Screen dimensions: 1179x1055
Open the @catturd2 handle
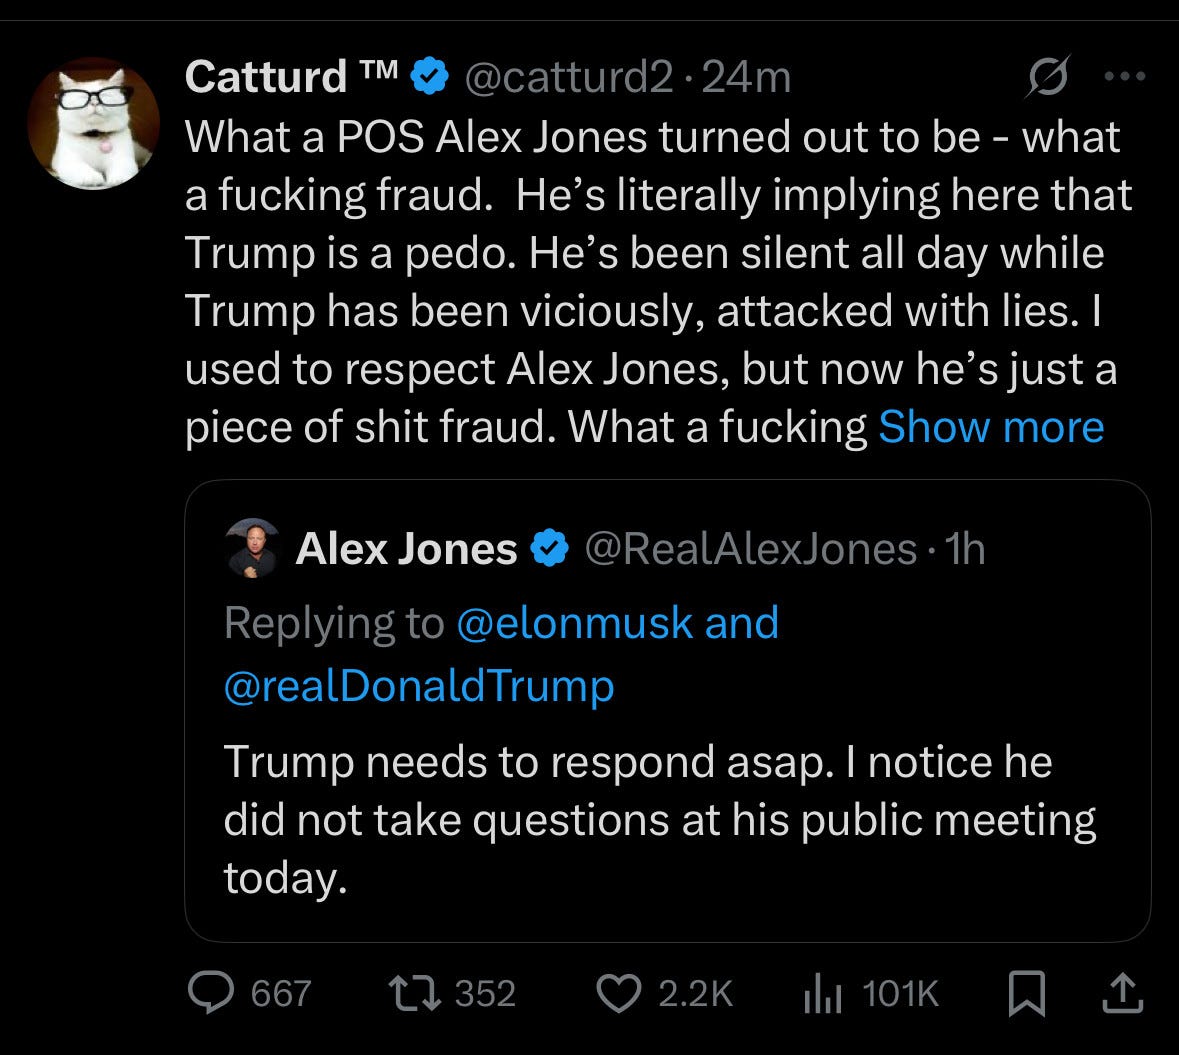(568, 77)
